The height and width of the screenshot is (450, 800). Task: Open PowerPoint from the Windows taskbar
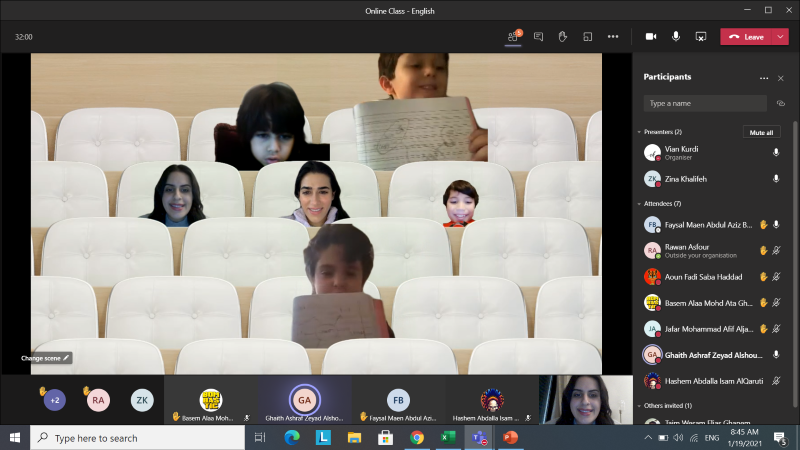tap(510, 438)
